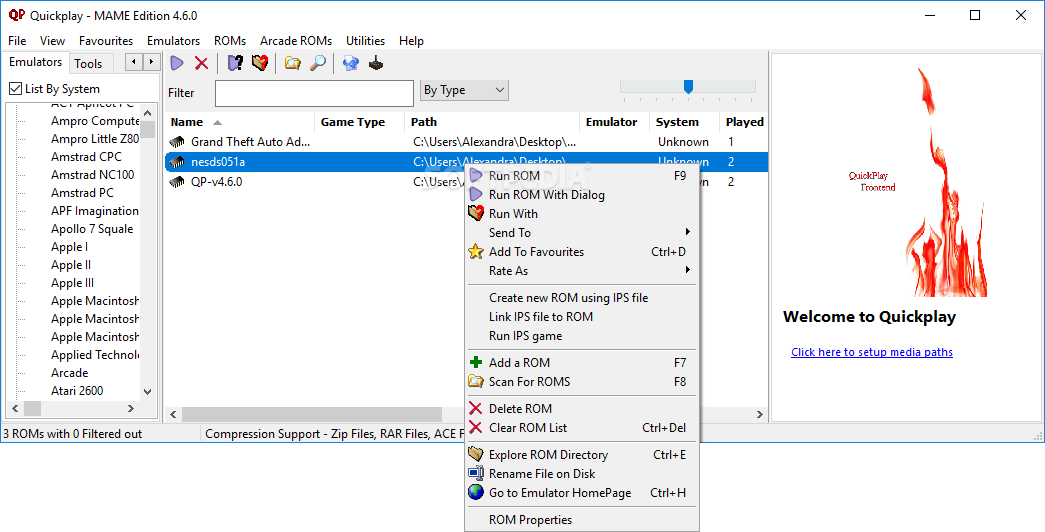This screenshot has height=532, width=1045.
Task: Click the Filter text input field
Action: [x=314, y=93]
